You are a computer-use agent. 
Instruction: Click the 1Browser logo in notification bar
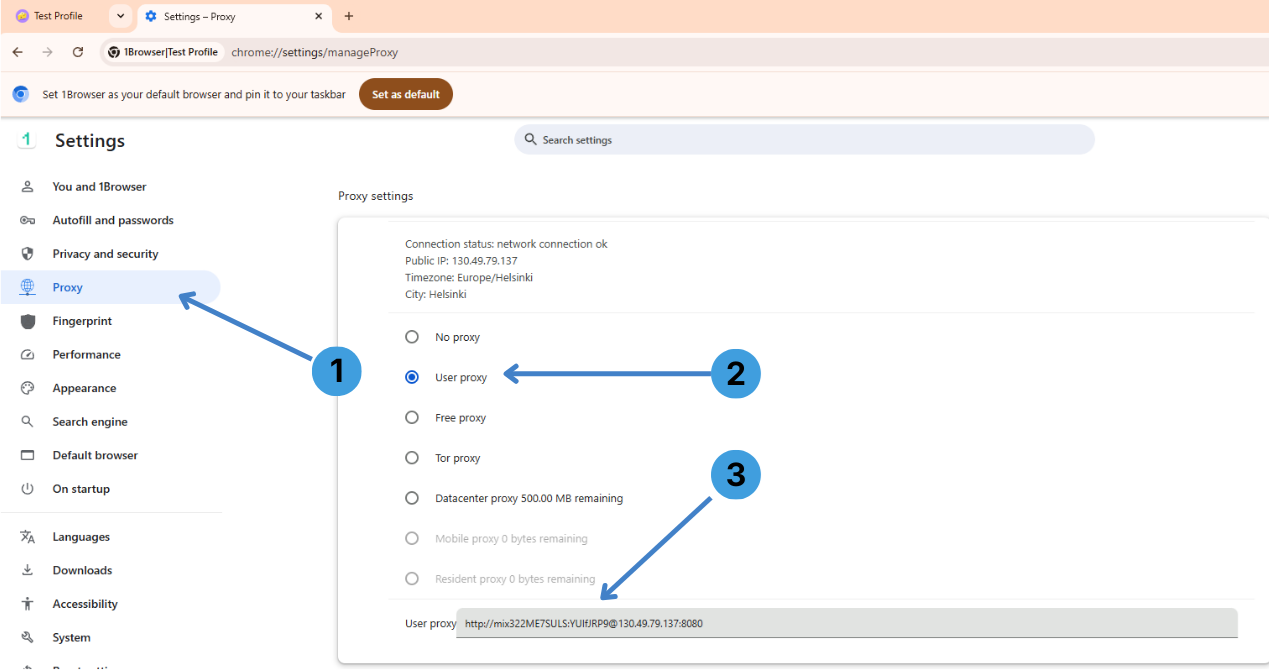[21, 94]
